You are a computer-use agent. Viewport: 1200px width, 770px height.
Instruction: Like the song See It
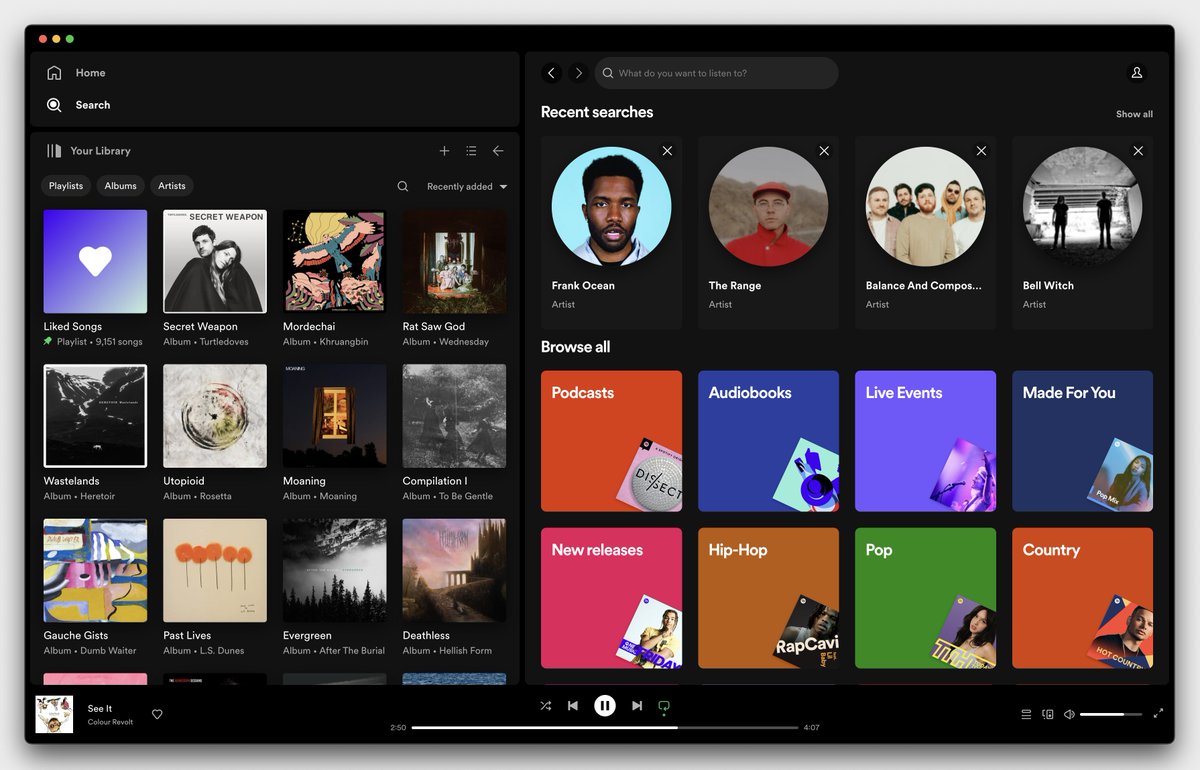(157, 714)
